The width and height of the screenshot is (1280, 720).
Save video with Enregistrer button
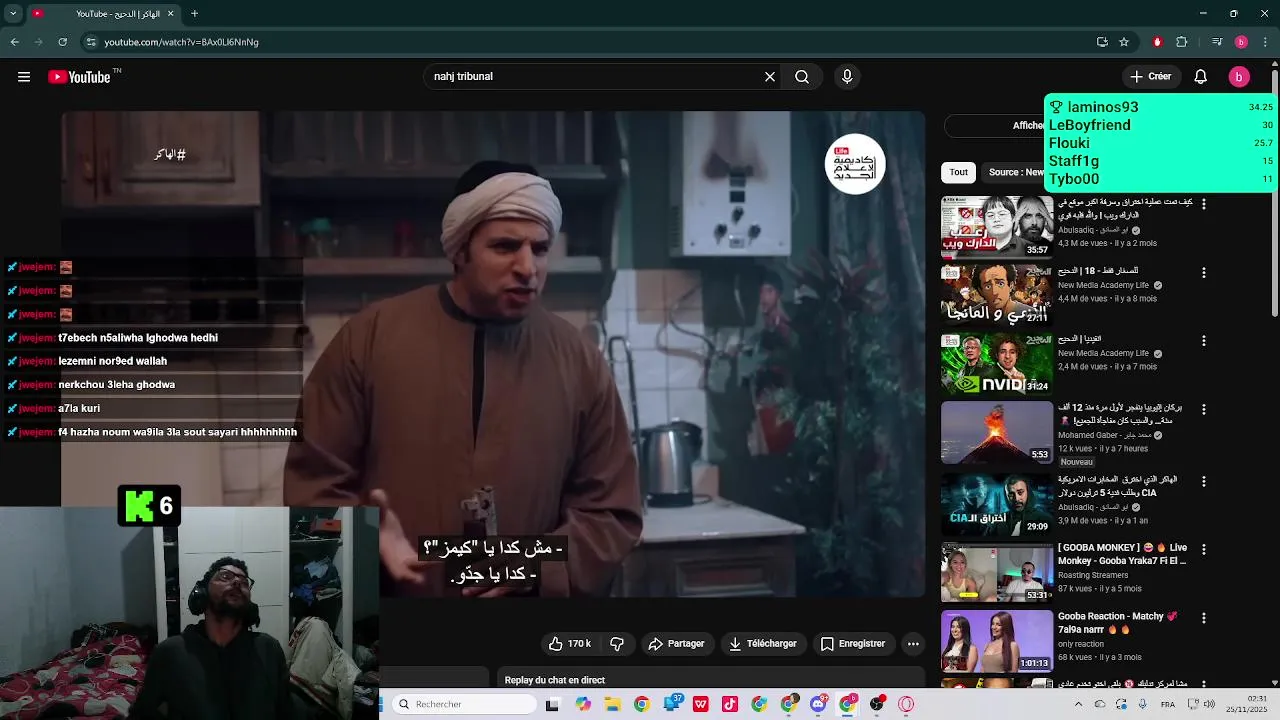[x=853, y=644]
